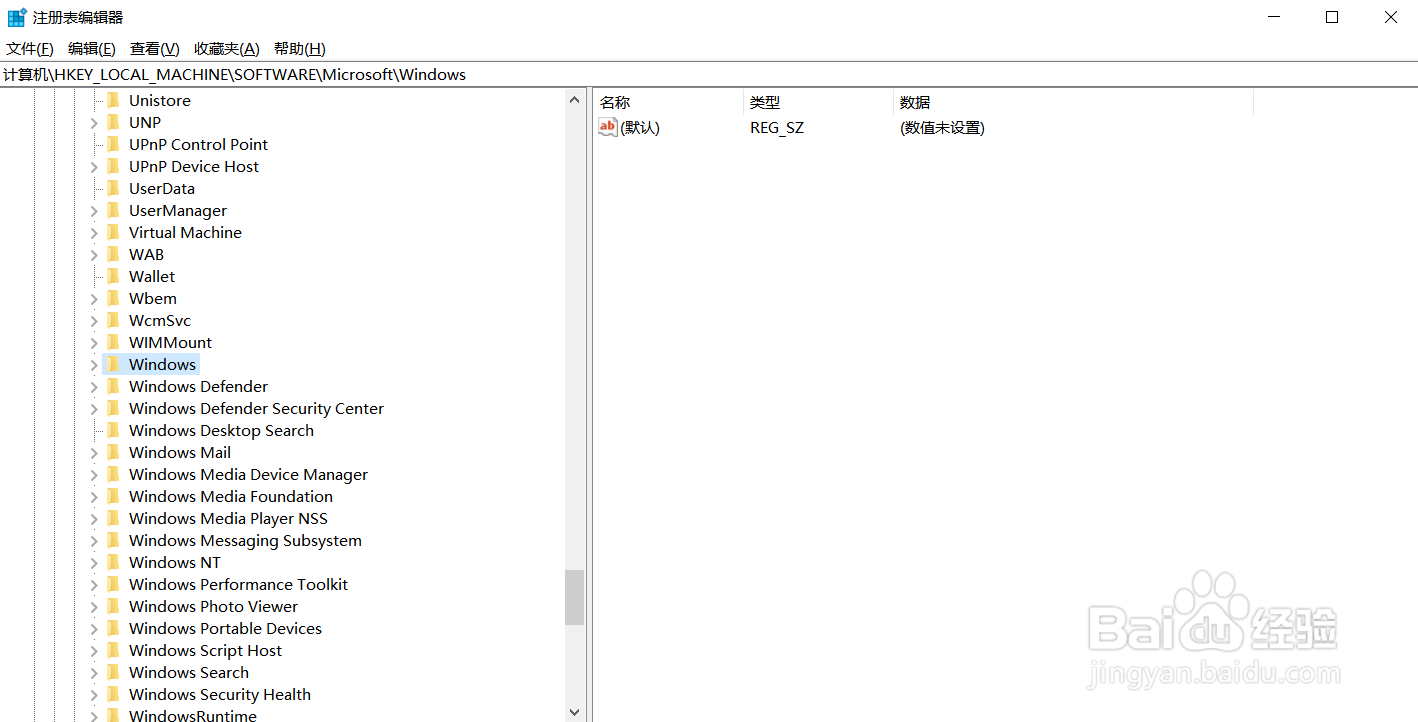Expand the WcmSvc key
This screenshot has width=1418, height=722.
[94, 320]
